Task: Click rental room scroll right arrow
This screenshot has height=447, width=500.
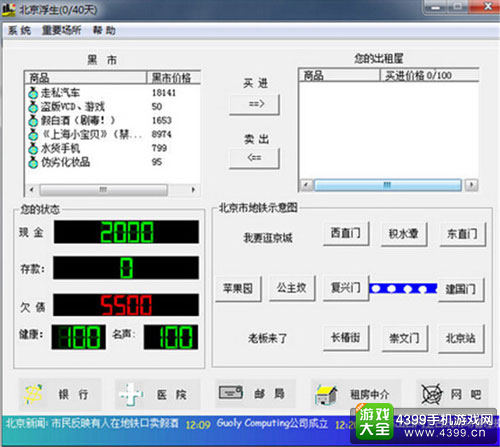Action: click(x=471, y=185)
